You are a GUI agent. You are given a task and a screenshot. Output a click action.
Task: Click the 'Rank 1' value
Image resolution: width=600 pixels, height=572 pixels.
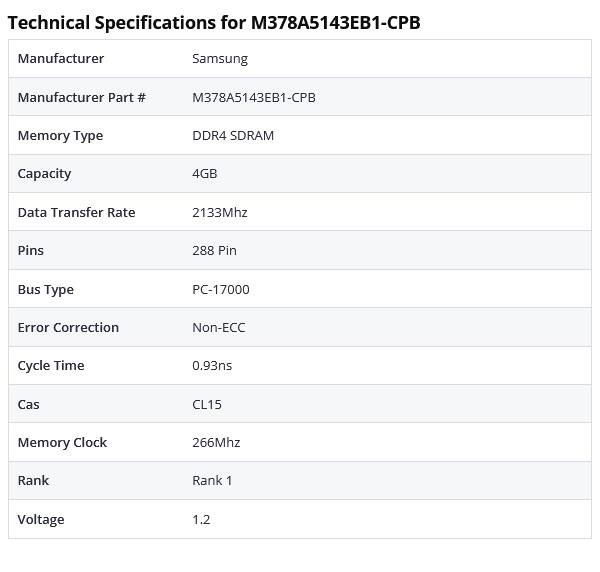coord(212,480)
